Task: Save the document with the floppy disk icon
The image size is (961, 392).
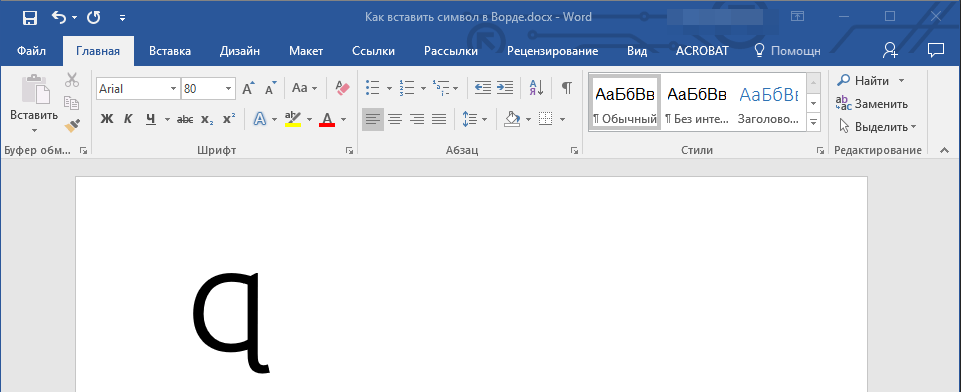Action: click(x=29, y=18)
